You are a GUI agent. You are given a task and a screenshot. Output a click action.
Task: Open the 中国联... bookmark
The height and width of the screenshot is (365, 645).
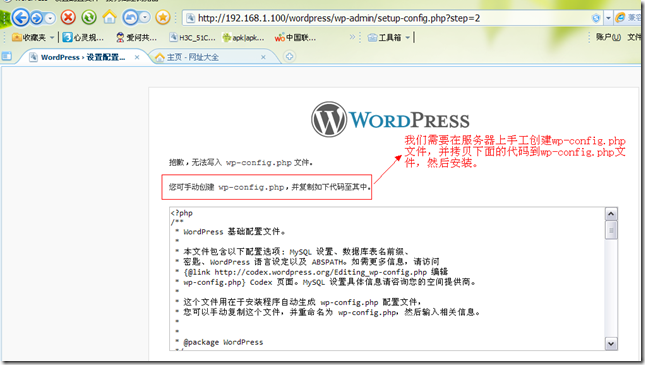pos(295,37)
